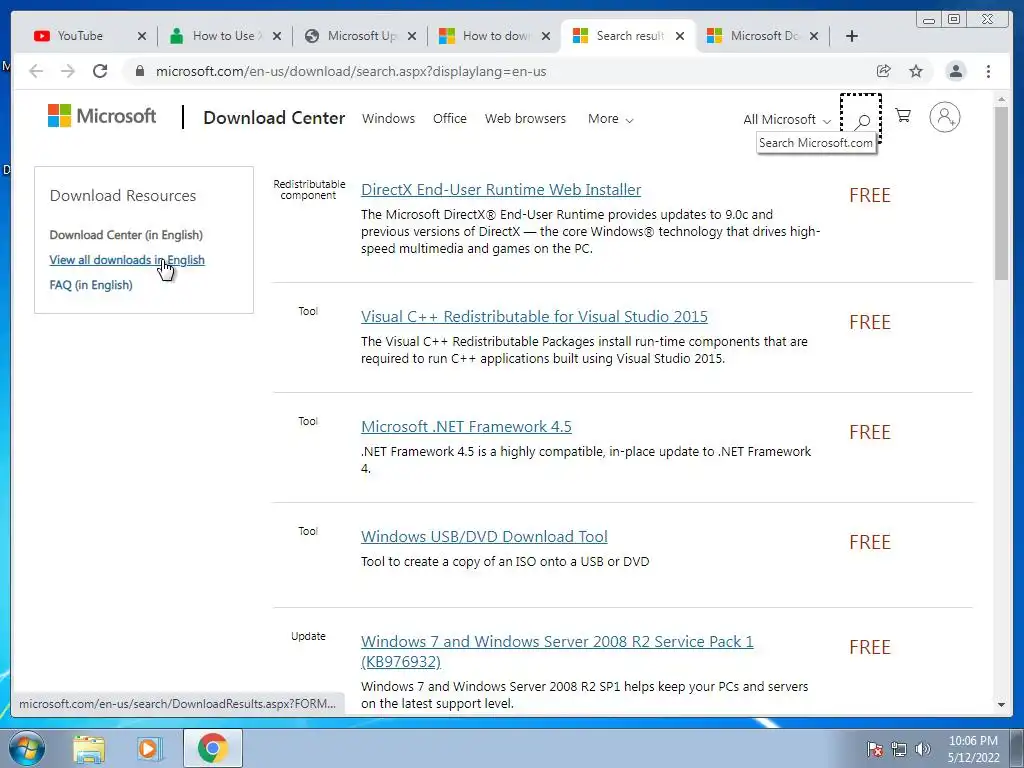1024x768 pixels.
Task: Close the Microsoft Update tab
Action: click(412, 36)
